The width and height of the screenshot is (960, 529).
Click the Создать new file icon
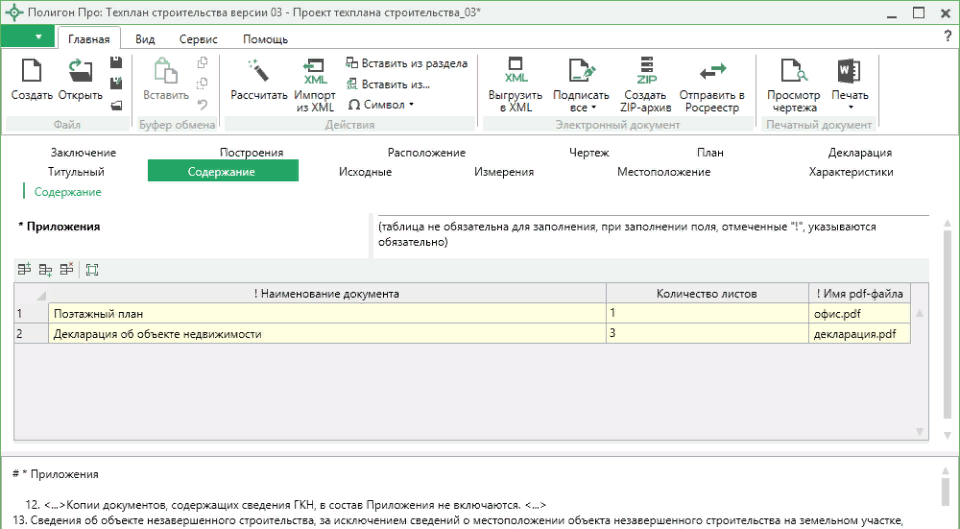32,72
